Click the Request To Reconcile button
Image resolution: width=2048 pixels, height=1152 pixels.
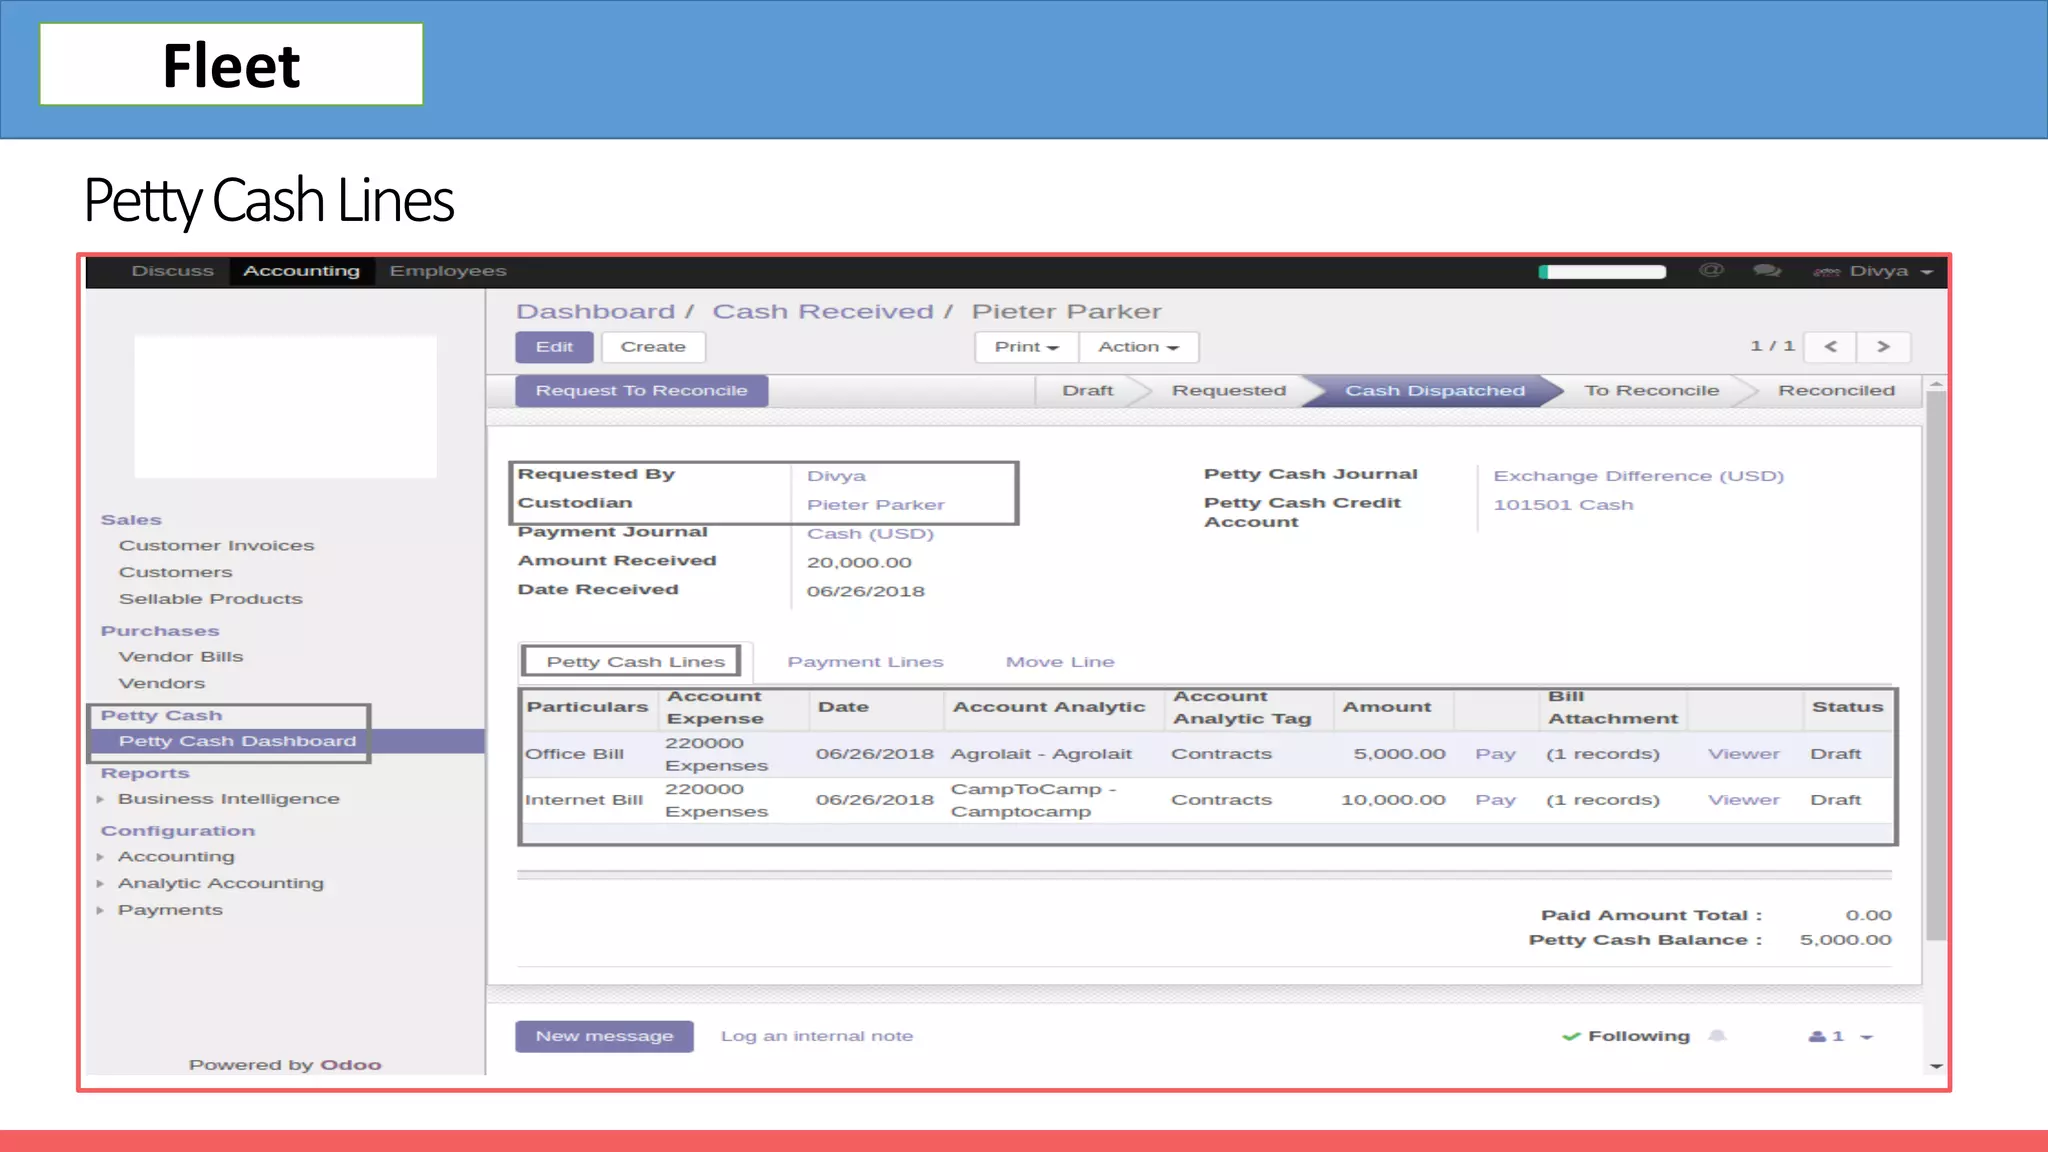tap(641, 391)
